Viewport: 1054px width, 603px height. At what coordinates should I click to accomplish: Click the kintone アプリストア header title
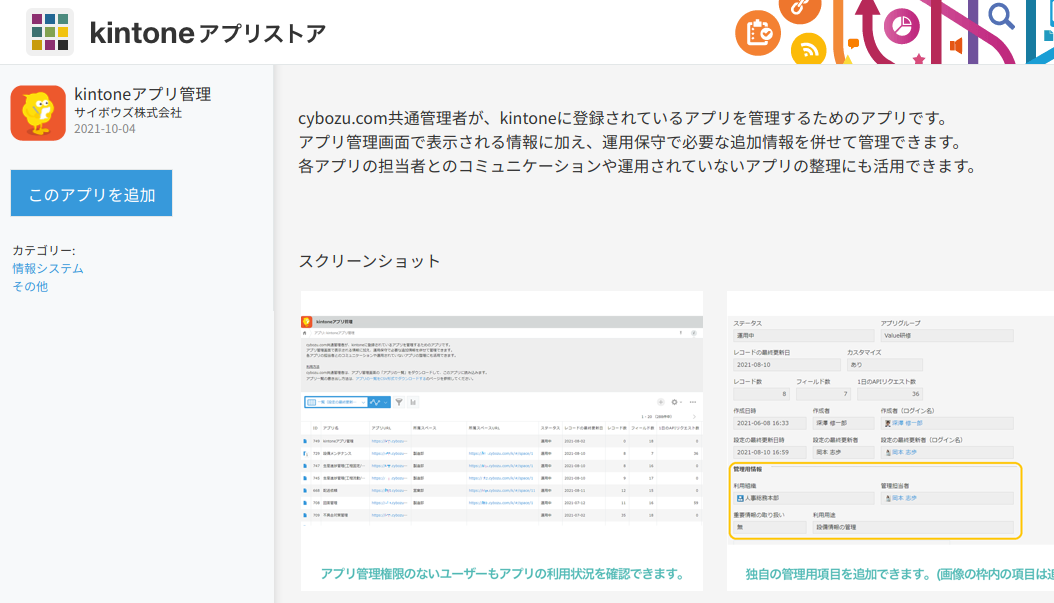click(208, 33)
